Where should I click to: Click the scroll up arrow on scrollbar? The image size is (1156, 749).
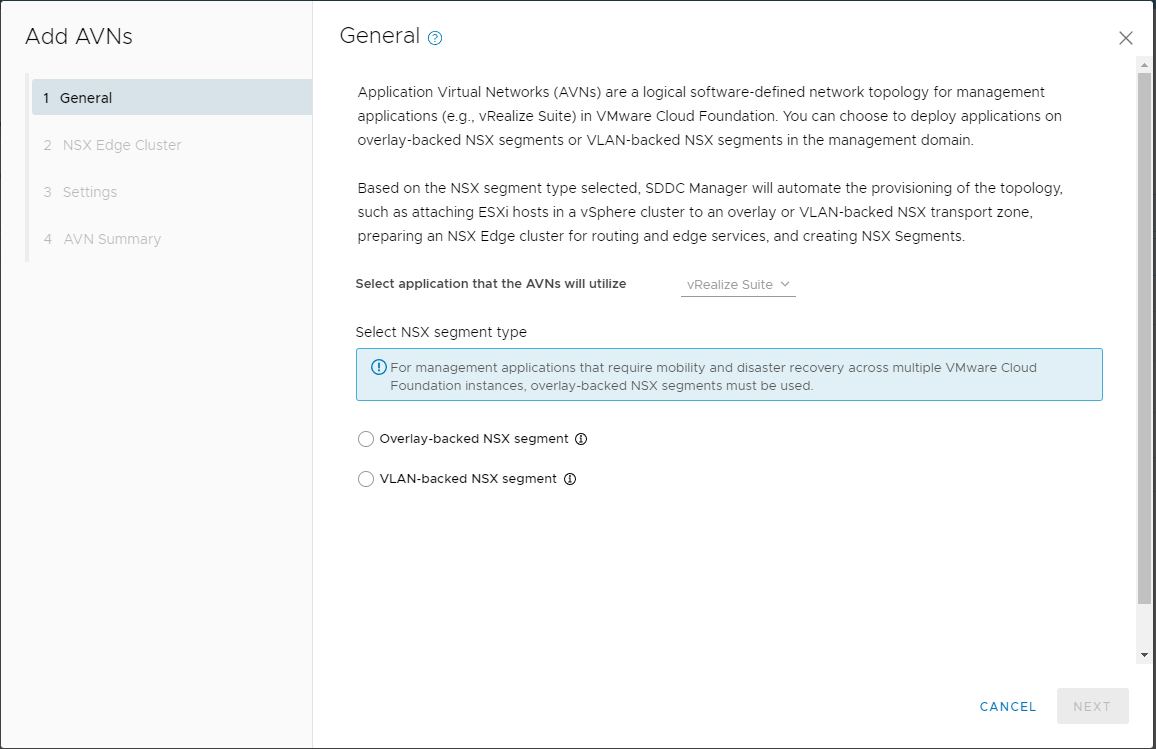[x=1144, y=63]
